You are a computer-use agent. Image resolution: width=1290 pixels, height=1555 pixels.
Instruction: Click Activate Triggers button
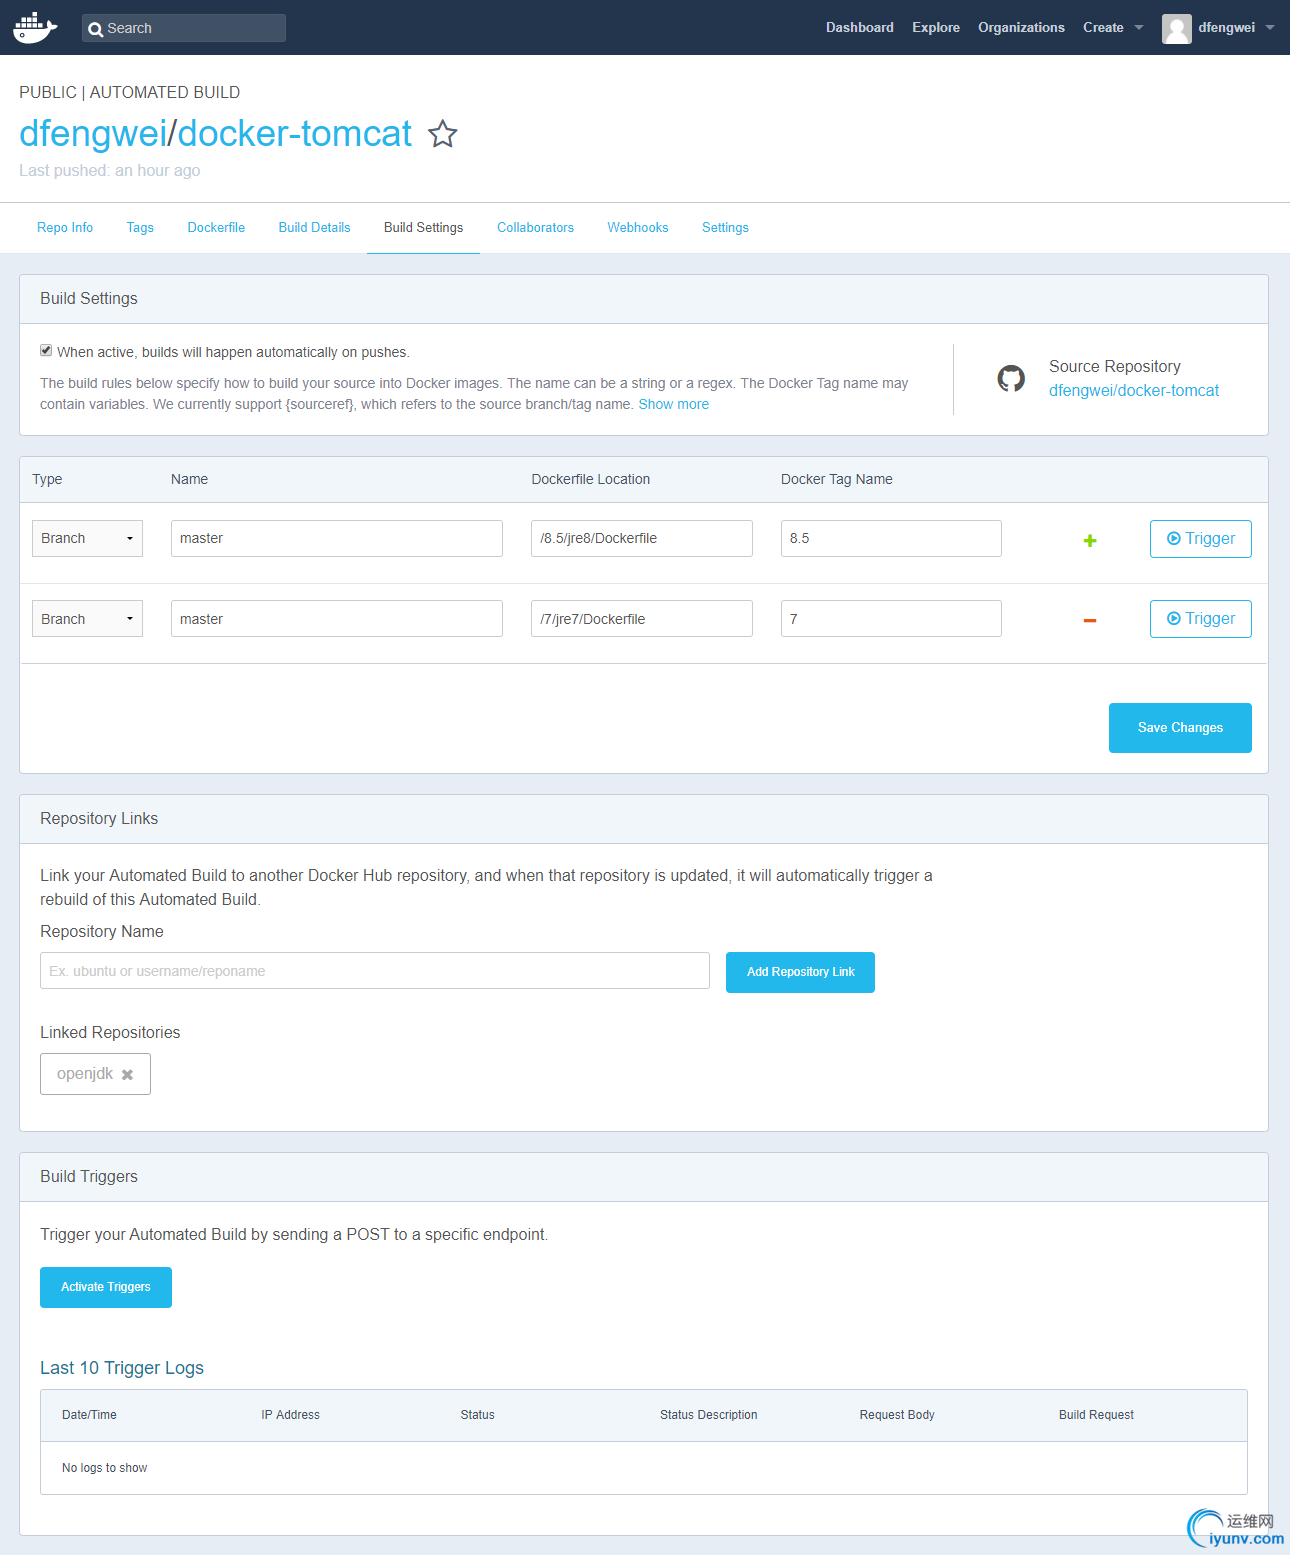coord(106,1287)
